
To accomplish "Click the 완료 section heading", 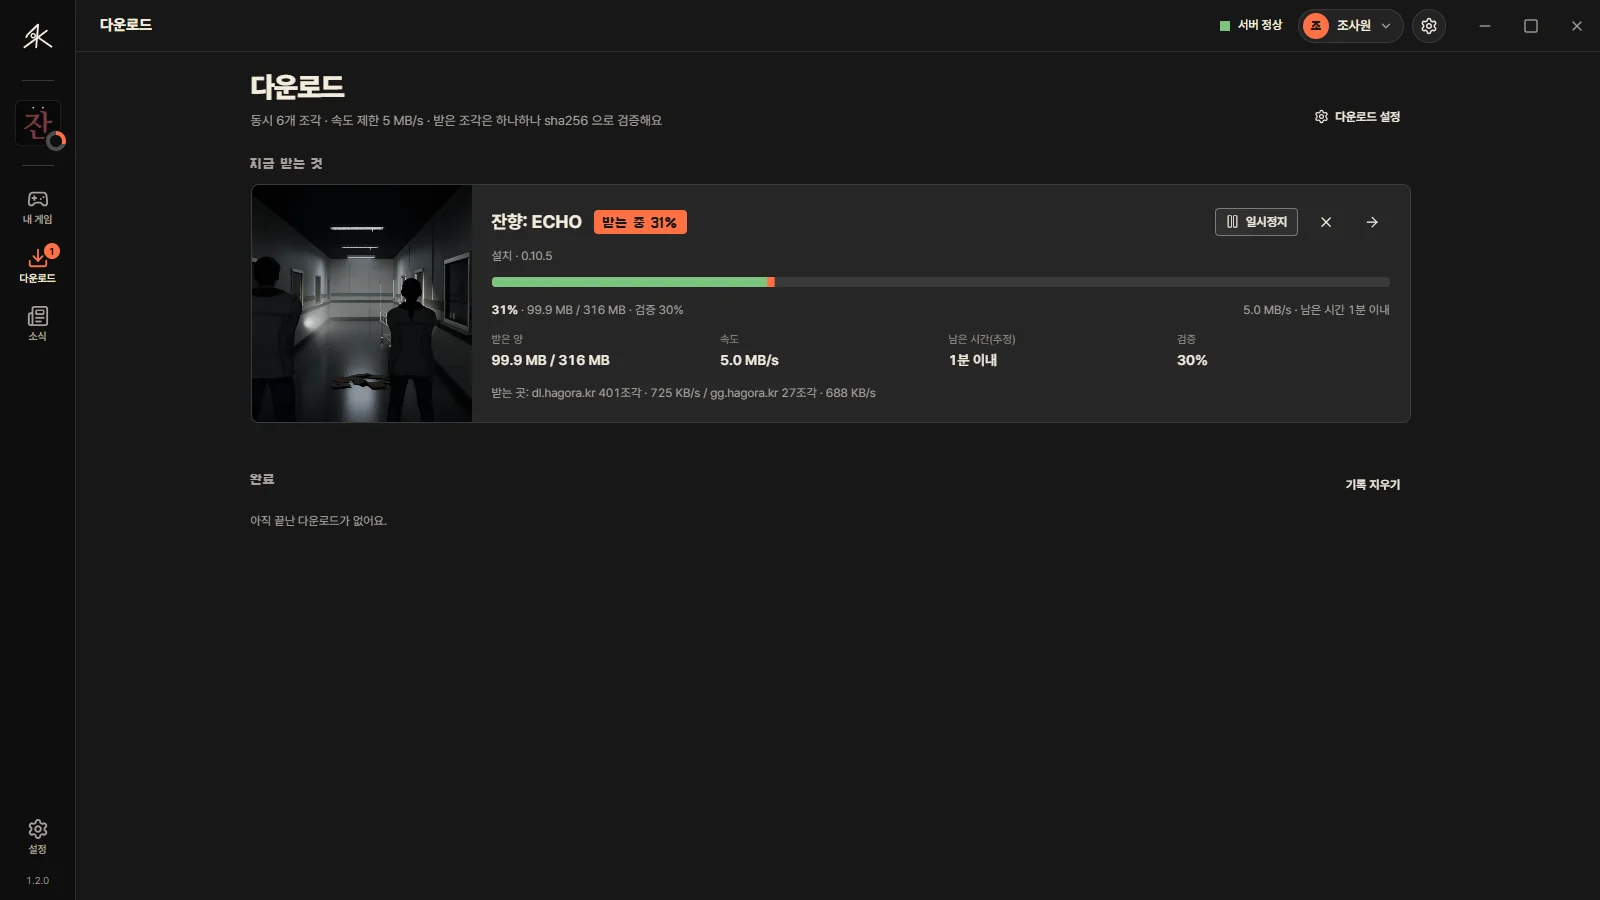I will (262, 479).
